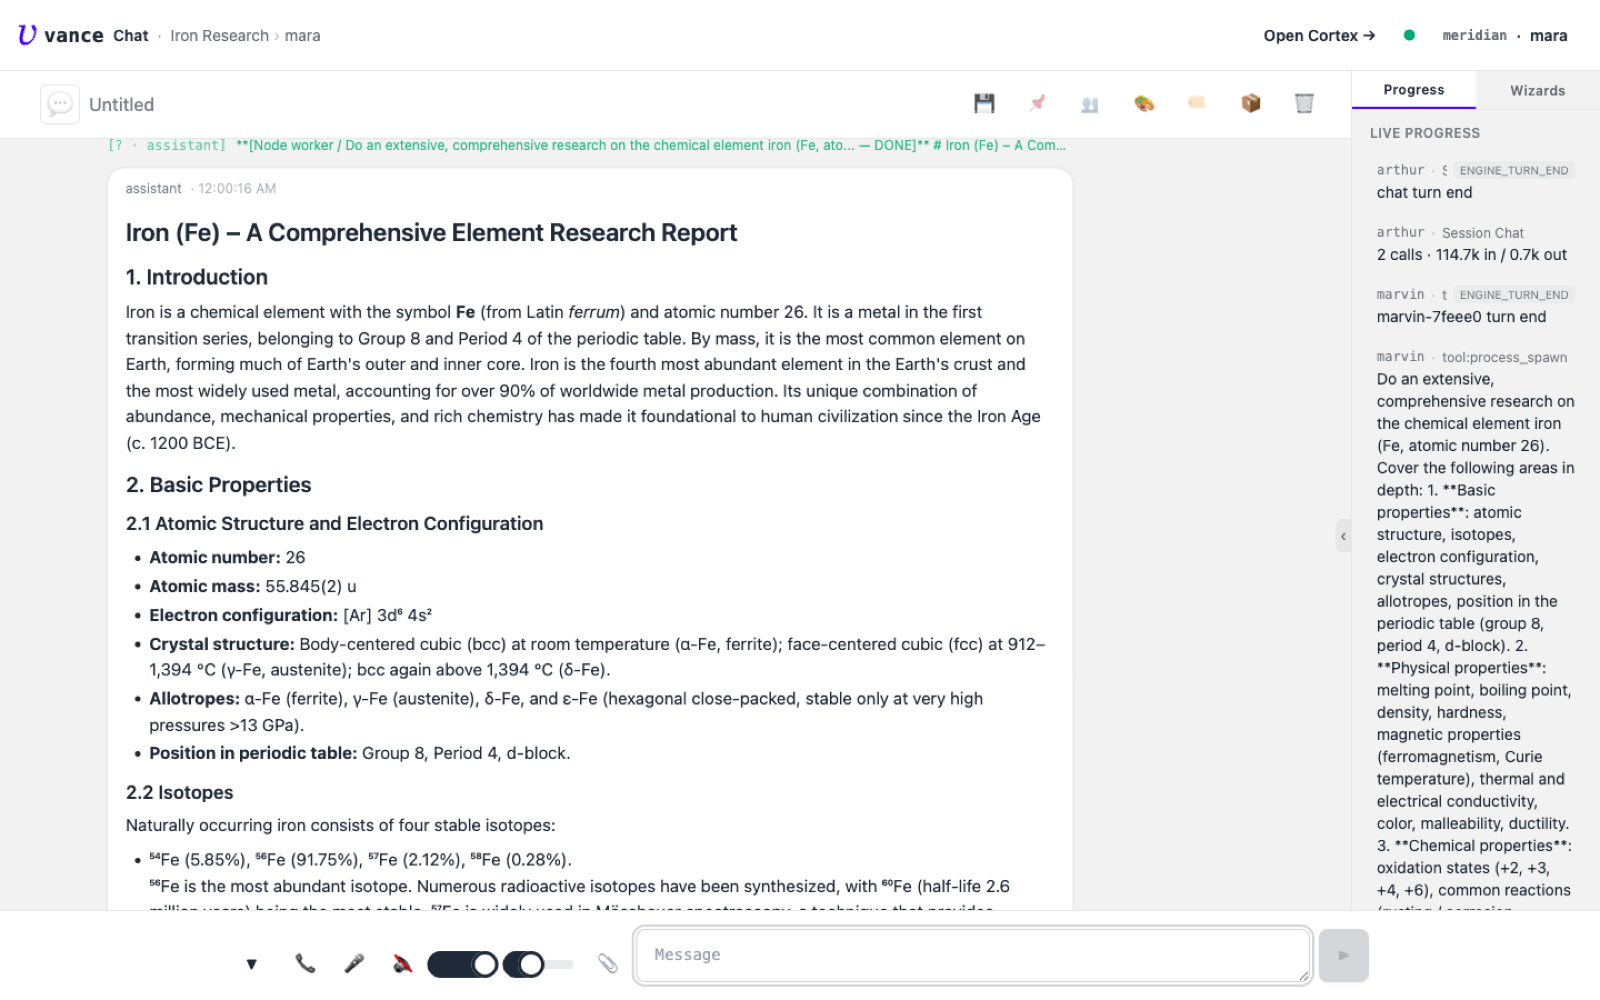Viewport: 1600px width, 1000px height.
Task: Click the '1. Introduction' heading
Action: [197, 277]
